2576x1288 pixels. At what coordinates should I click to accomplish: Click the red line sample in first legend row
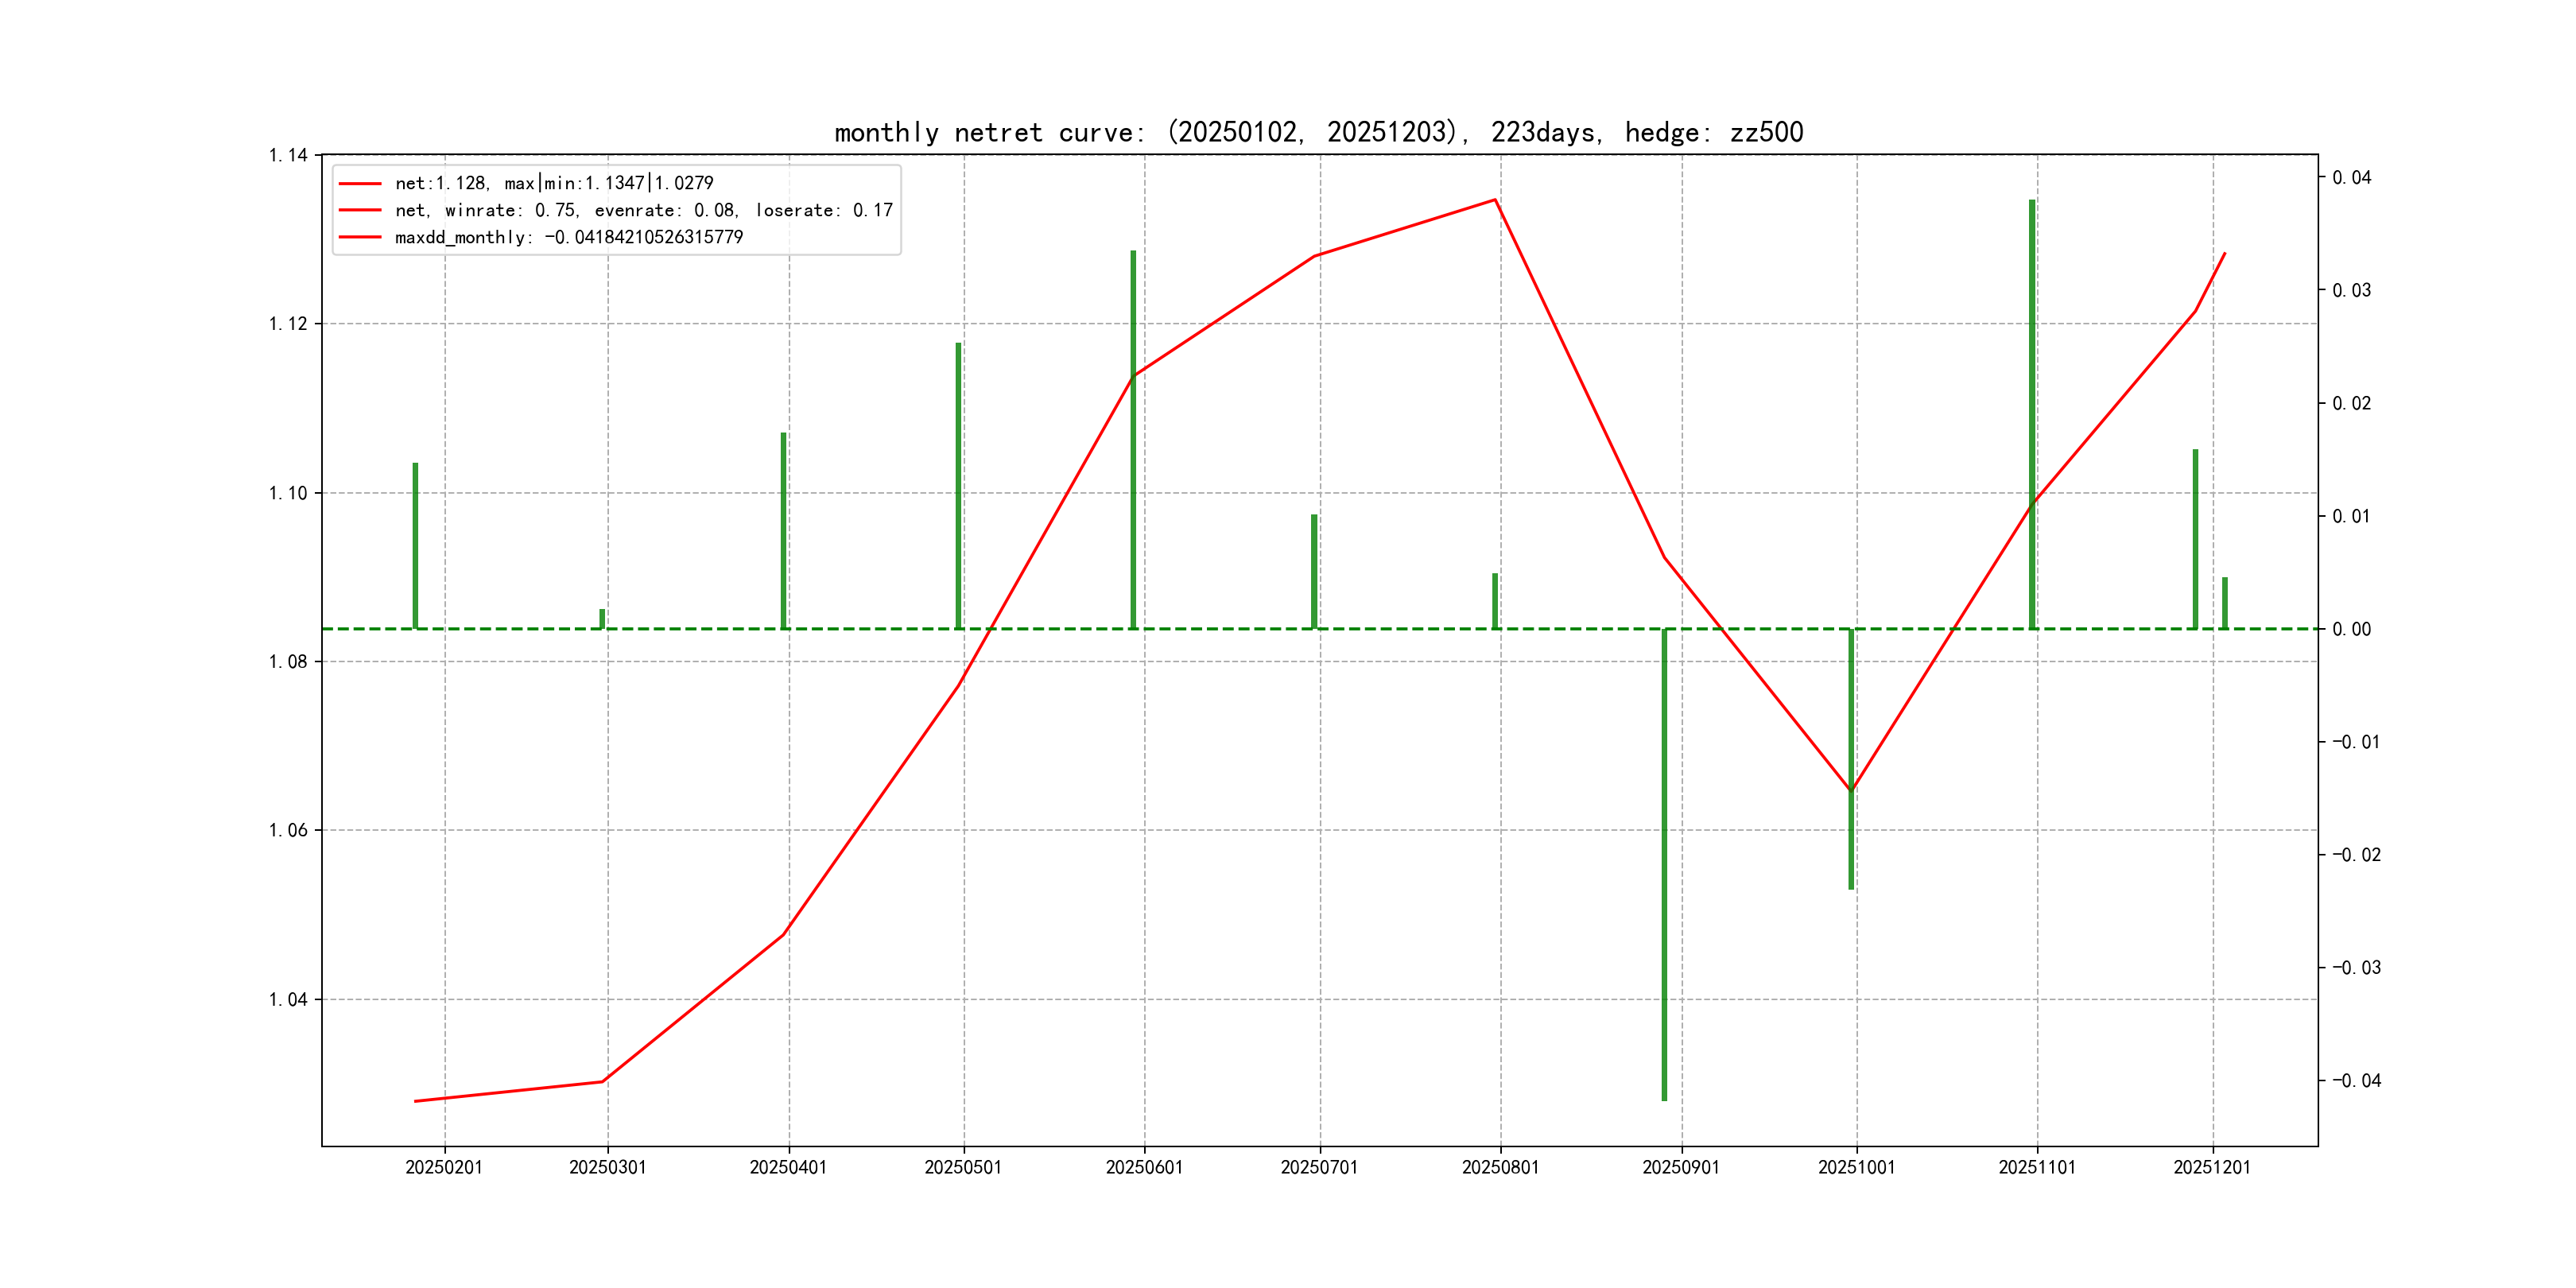click(x=360, y=184)
